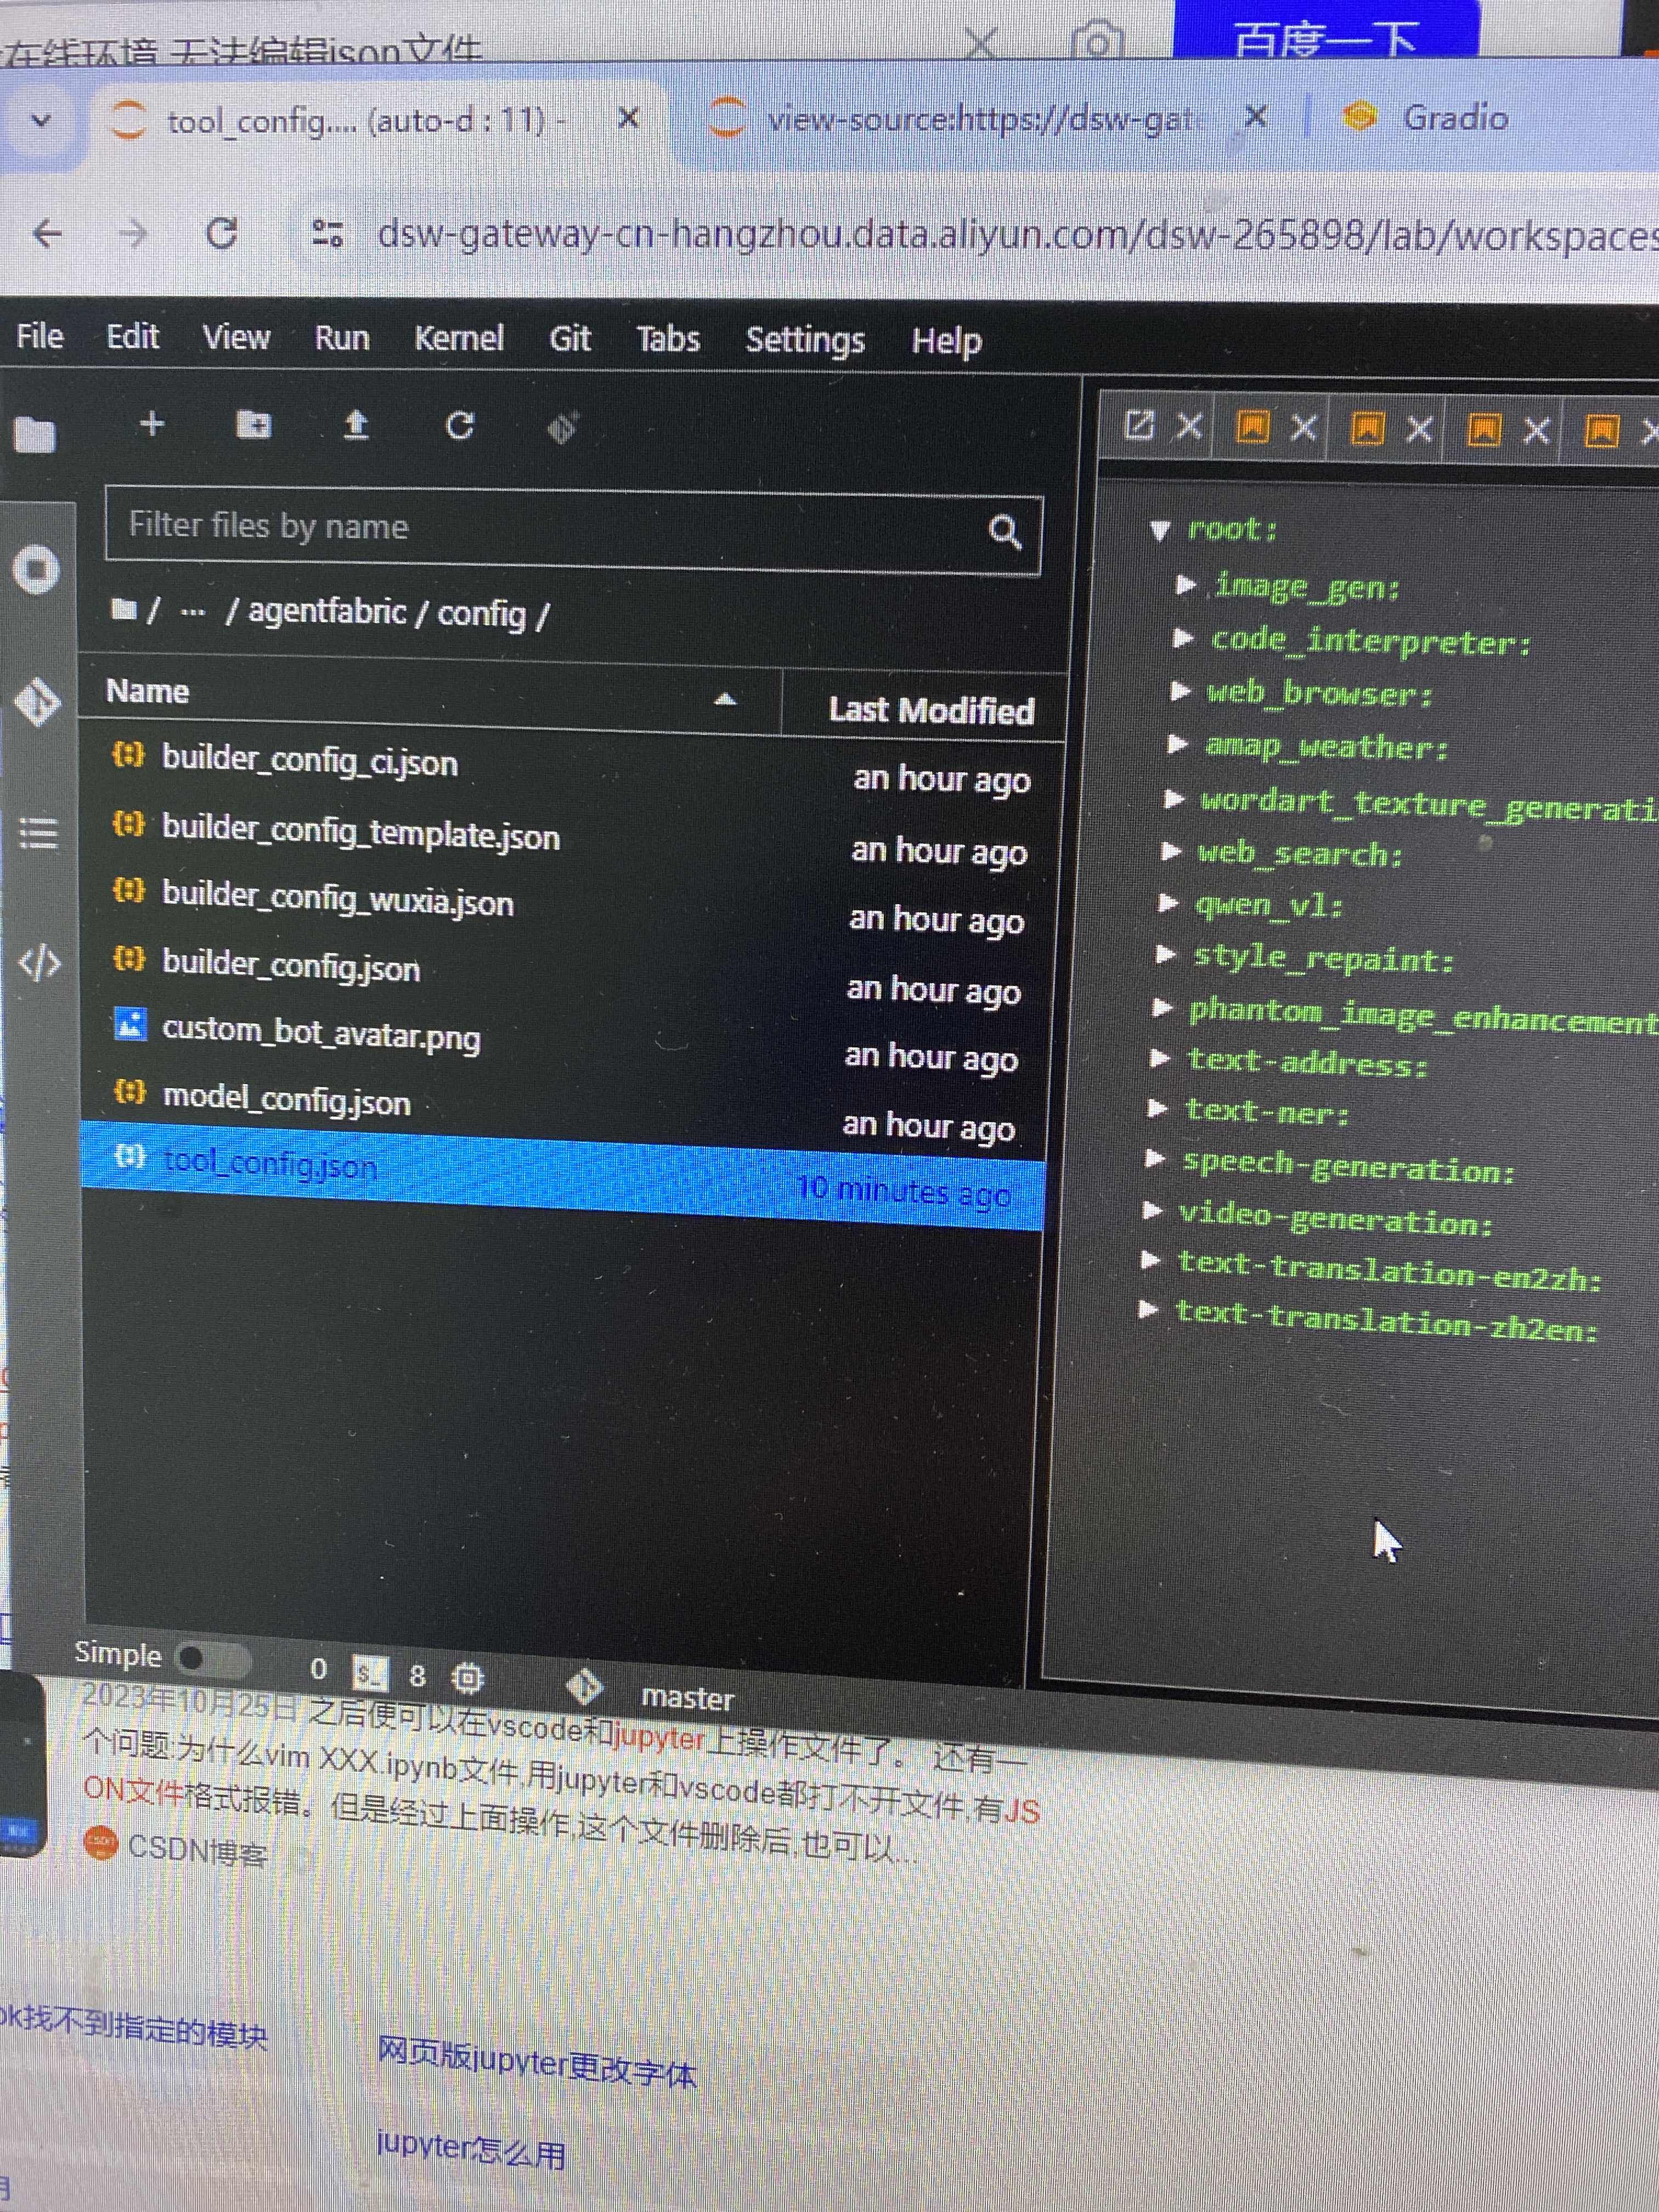Screen dimensions: 1659x2212
Task: Click the Upload Files icon
Action: tap(356, 426)
